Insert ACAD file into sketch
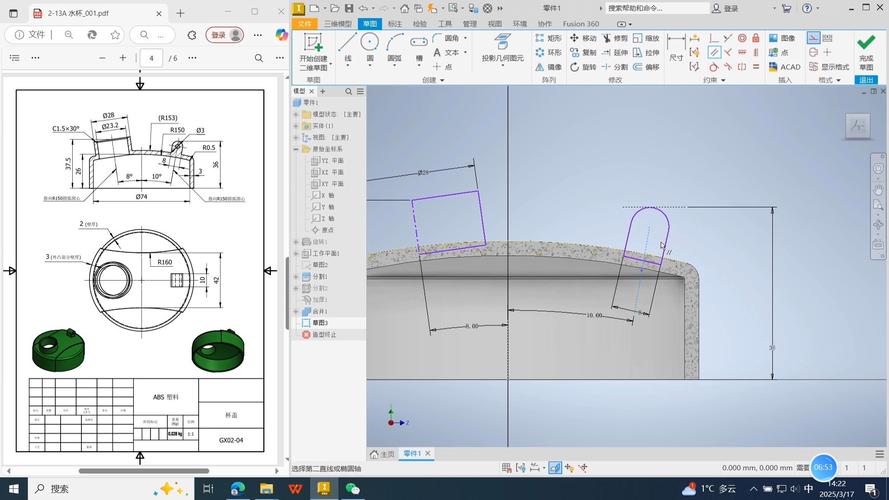 pos(784,67)
